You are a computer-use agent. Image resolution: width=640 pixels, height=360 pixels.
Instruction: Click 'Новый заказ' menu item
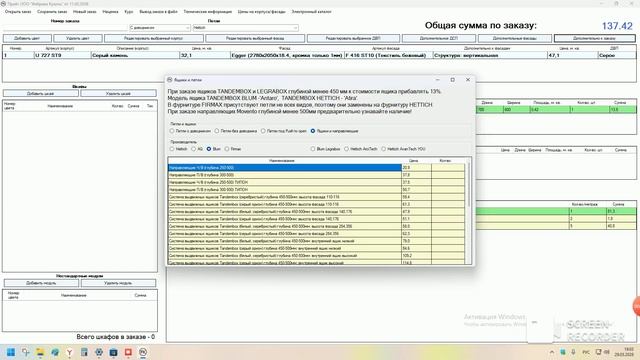pos(85,12)
